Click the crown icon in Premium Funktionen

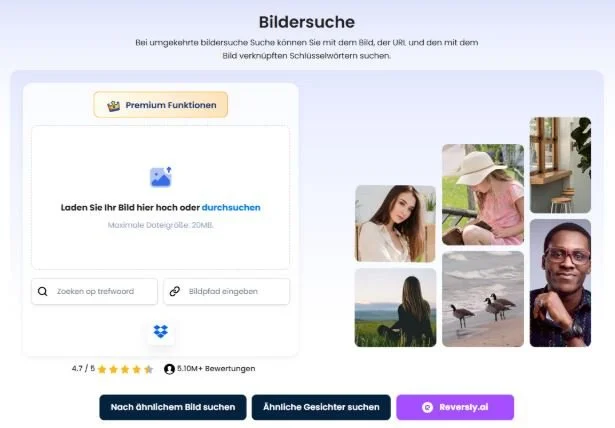[113, 106]
